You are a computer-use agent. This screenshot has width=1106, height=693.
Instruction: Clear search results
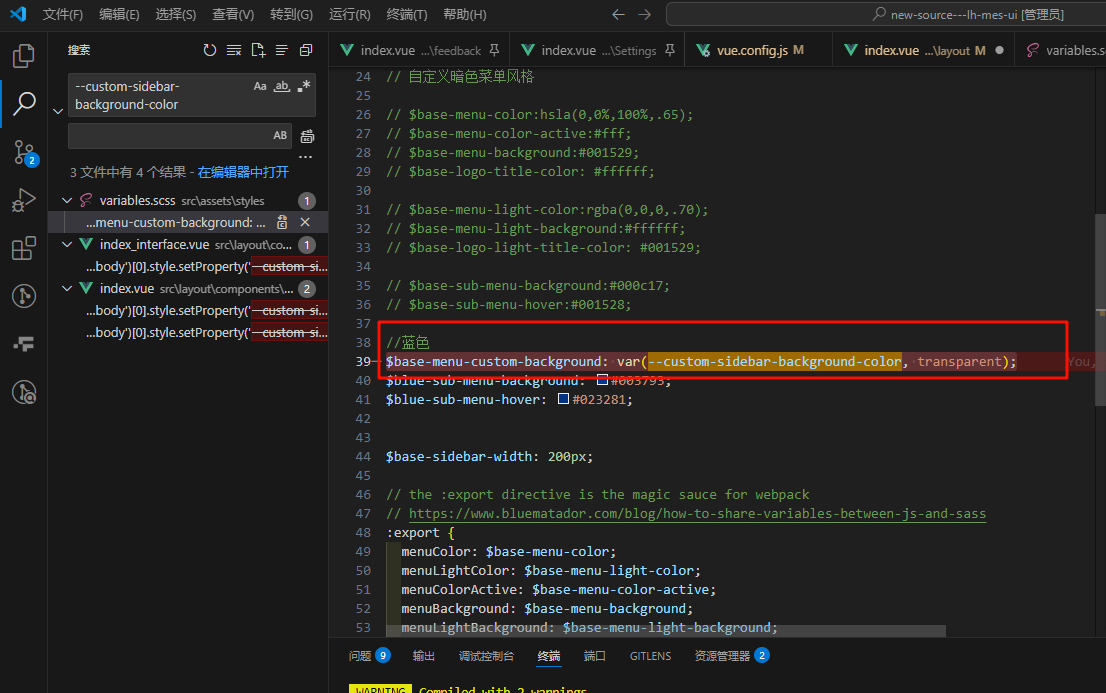[x=234, y=50]
